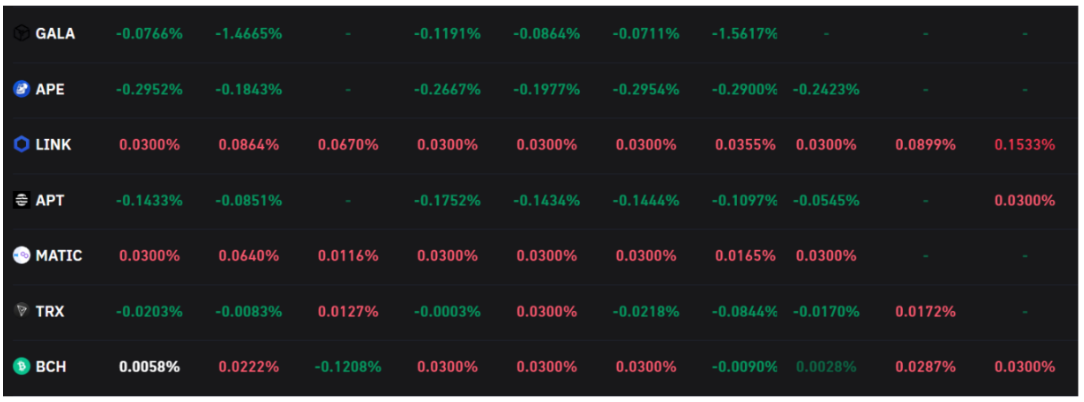Open the BCH symbol name
1084x402 pixels.
point(51,367)
